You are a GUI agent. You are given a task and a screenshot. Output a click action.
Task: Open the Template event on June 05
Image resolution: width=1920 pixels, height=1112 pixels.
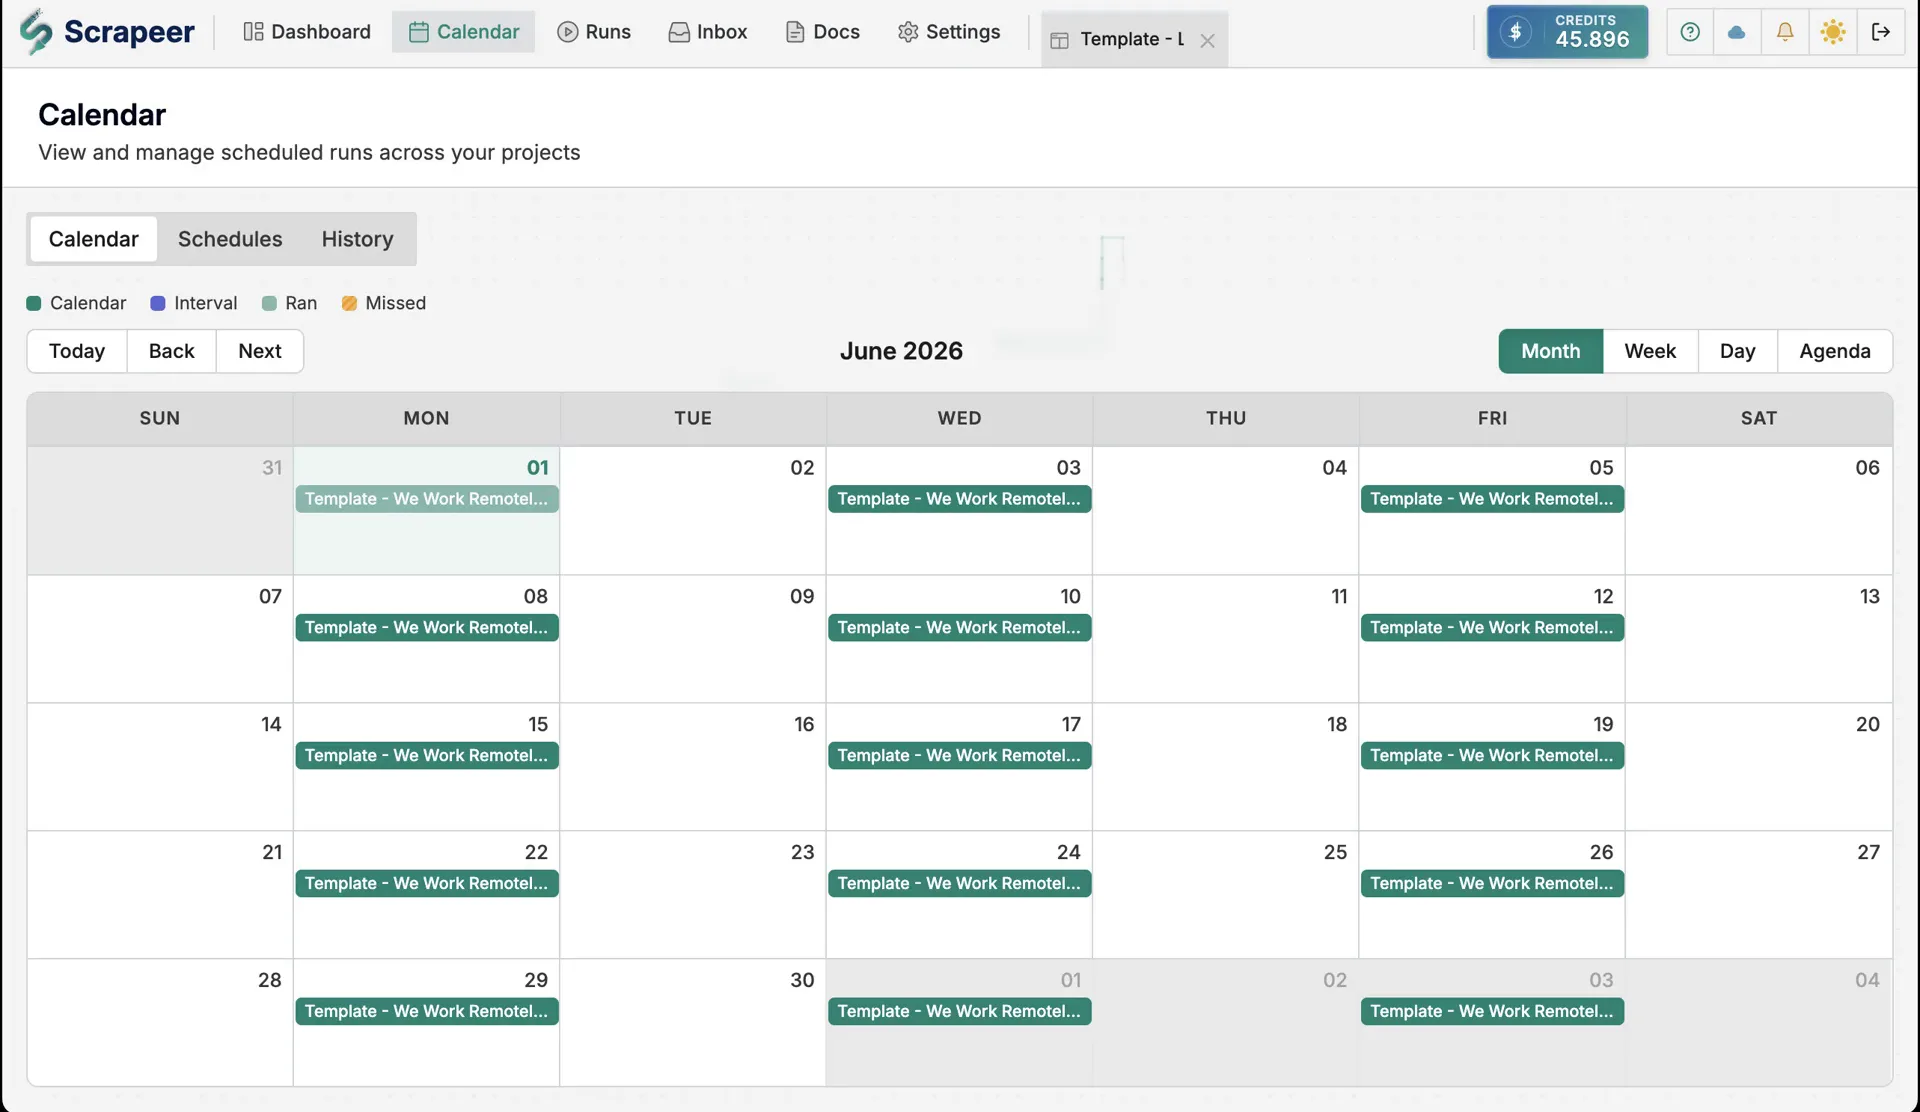point(1492,499)
